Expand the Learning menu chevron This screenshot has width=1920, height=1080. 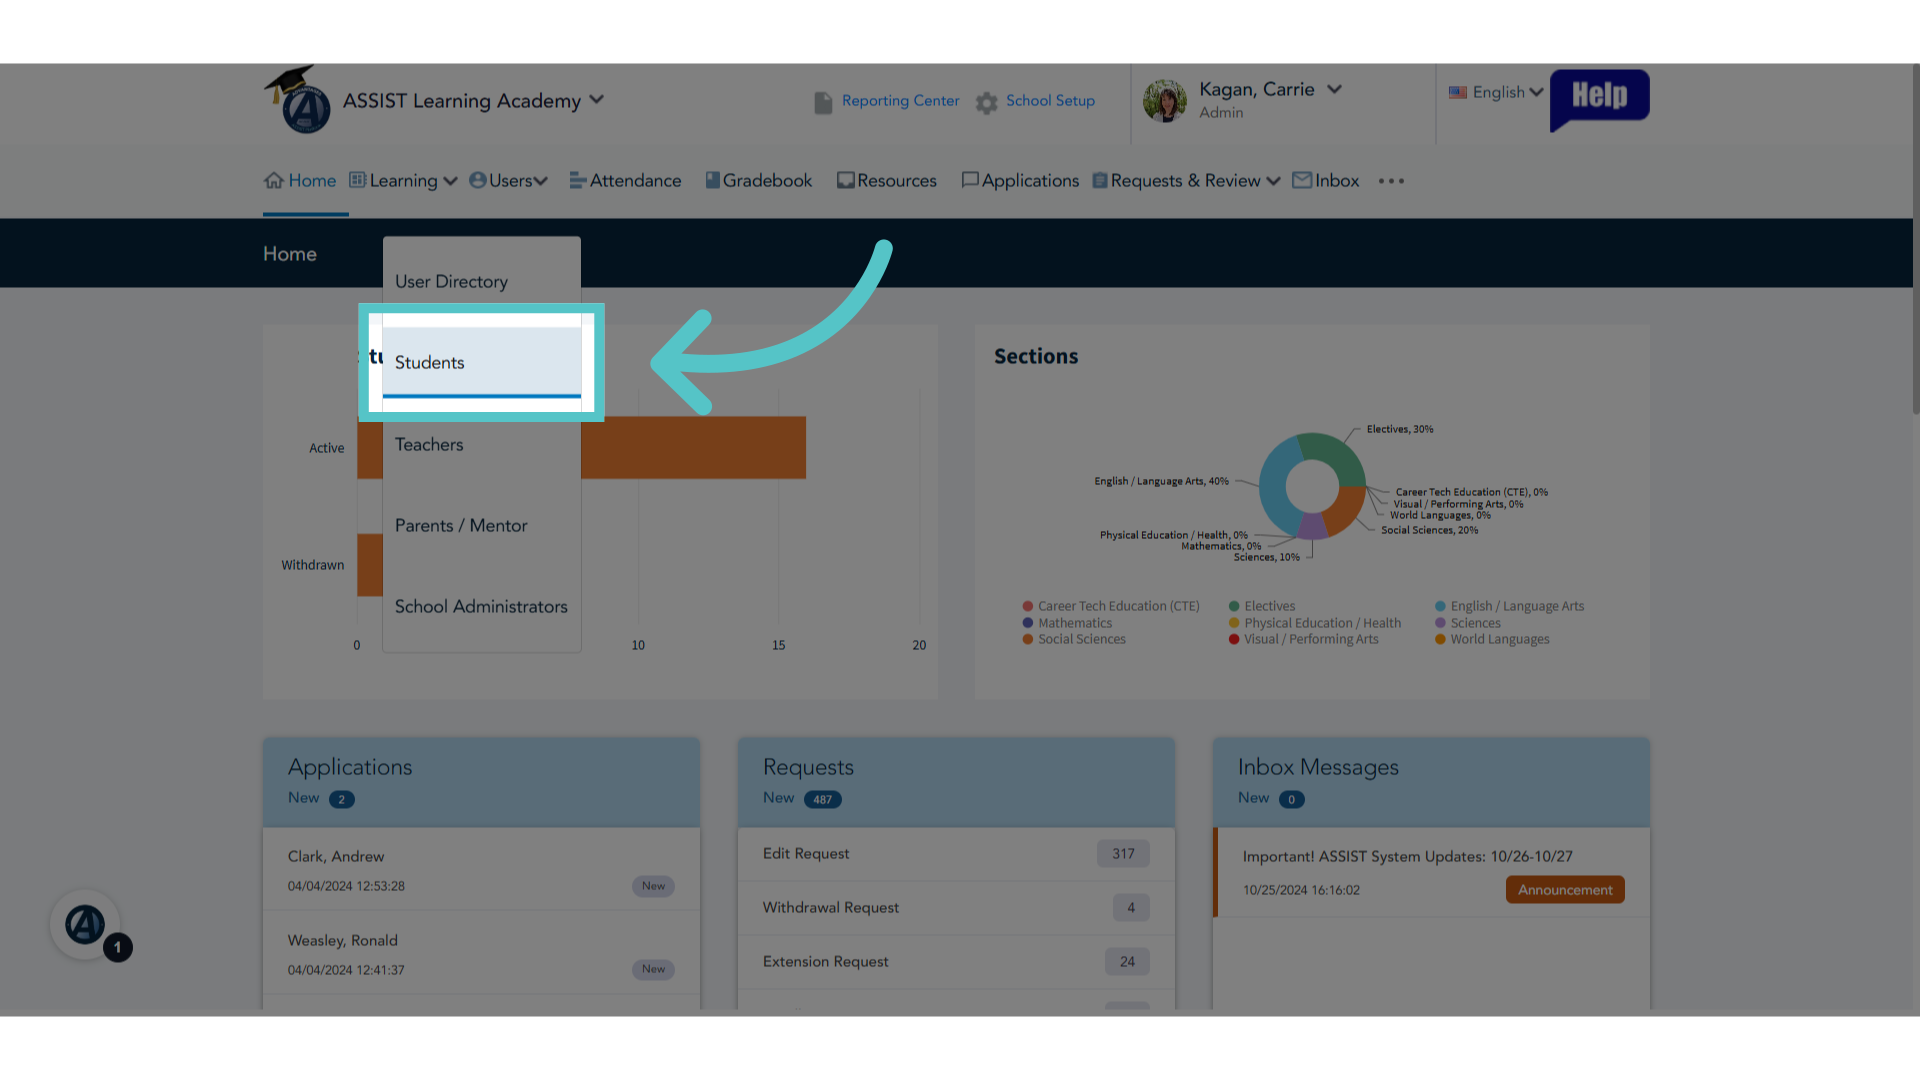point(450,181)
